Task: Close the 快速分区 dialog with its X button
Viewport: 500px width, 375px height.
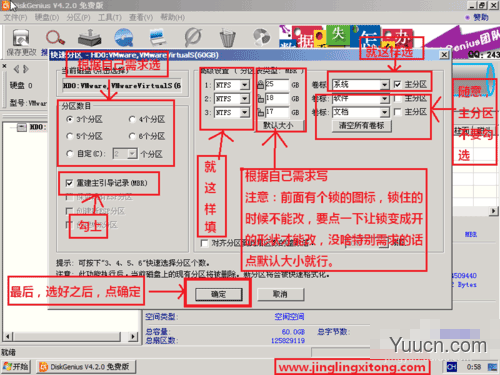Action: [444, 55]
